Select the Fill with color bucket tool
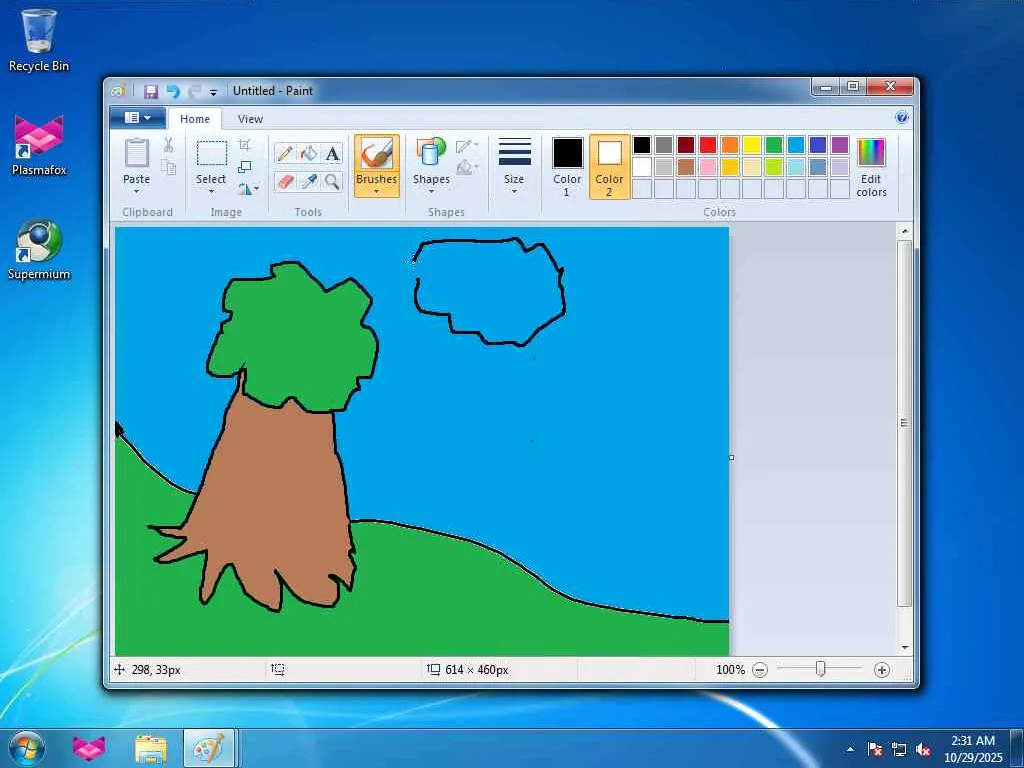The image size is (1024, 768). [309, 153]
